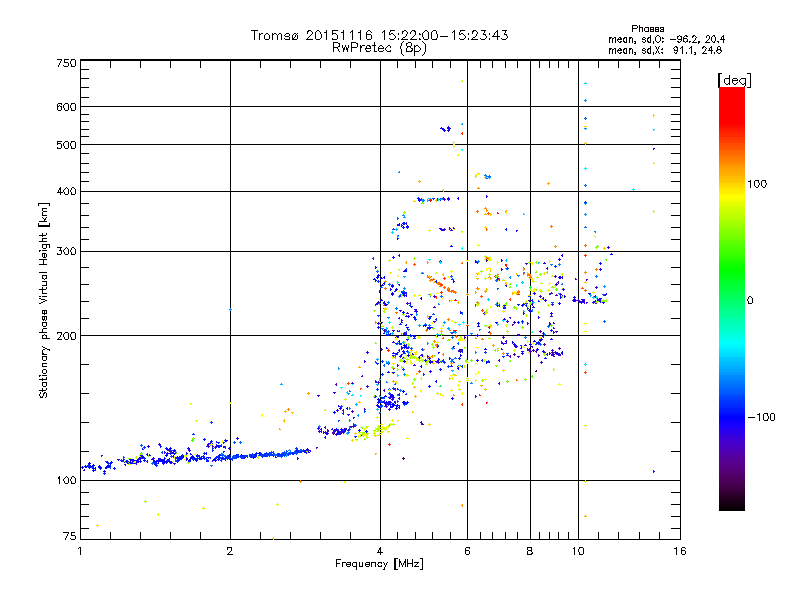
Task: Click y-axis tick label 200
Action: [x=66, y=336]
